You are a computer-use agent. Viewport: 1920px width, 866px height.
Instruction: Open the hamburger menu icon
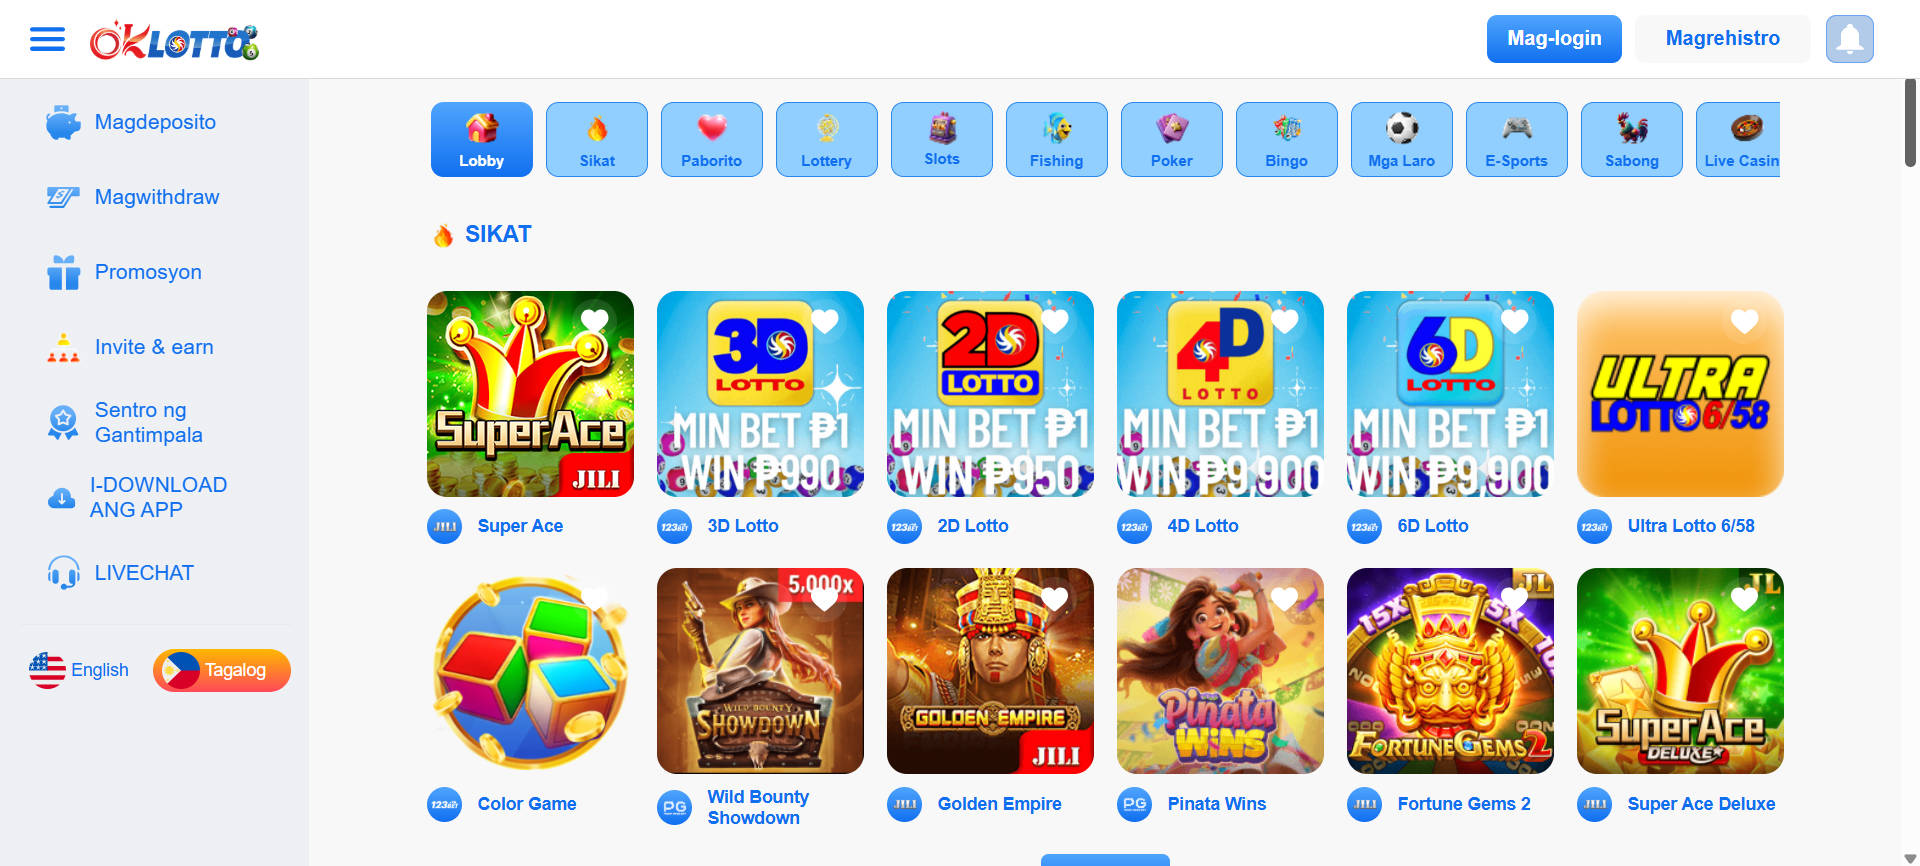pos(47,39)
